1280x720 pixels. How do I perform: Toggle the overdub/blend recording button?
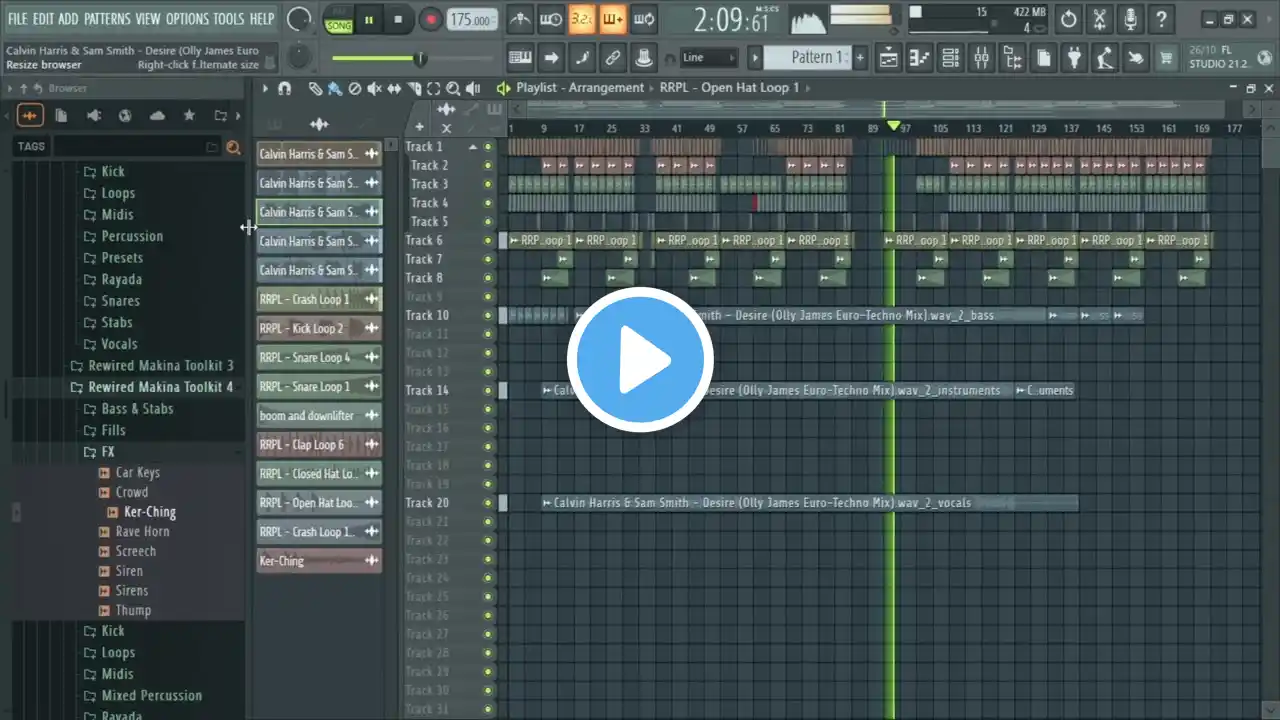click(612, 19)
